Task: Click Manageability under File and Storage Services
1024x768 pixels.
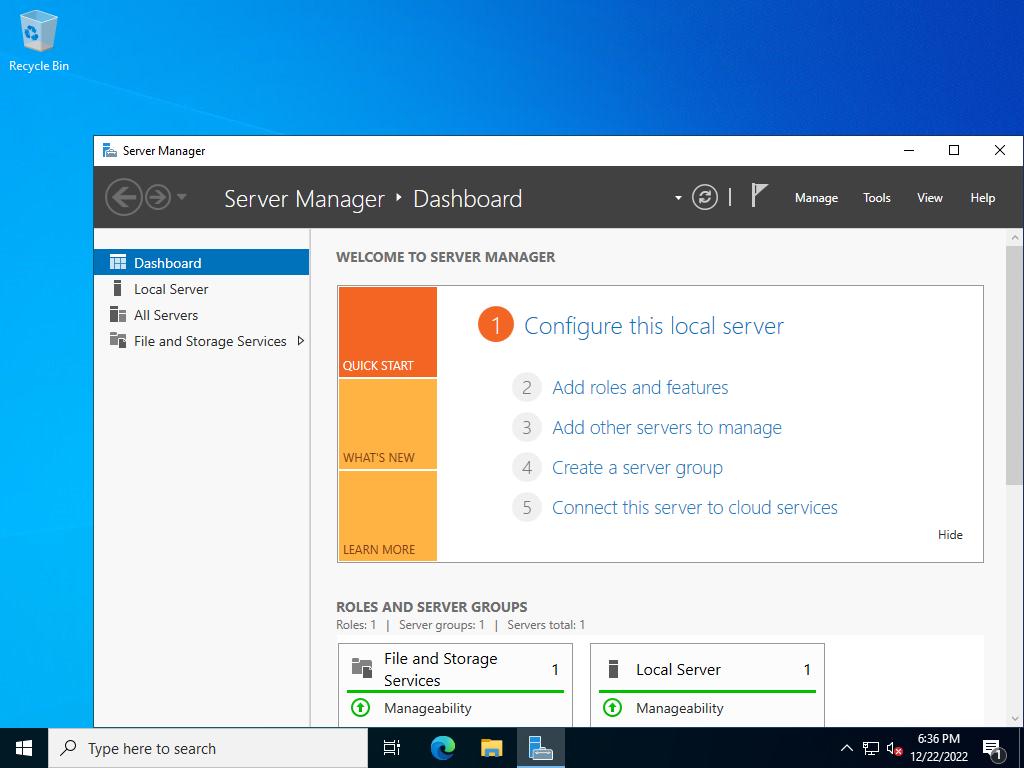Action: point(428,708)
